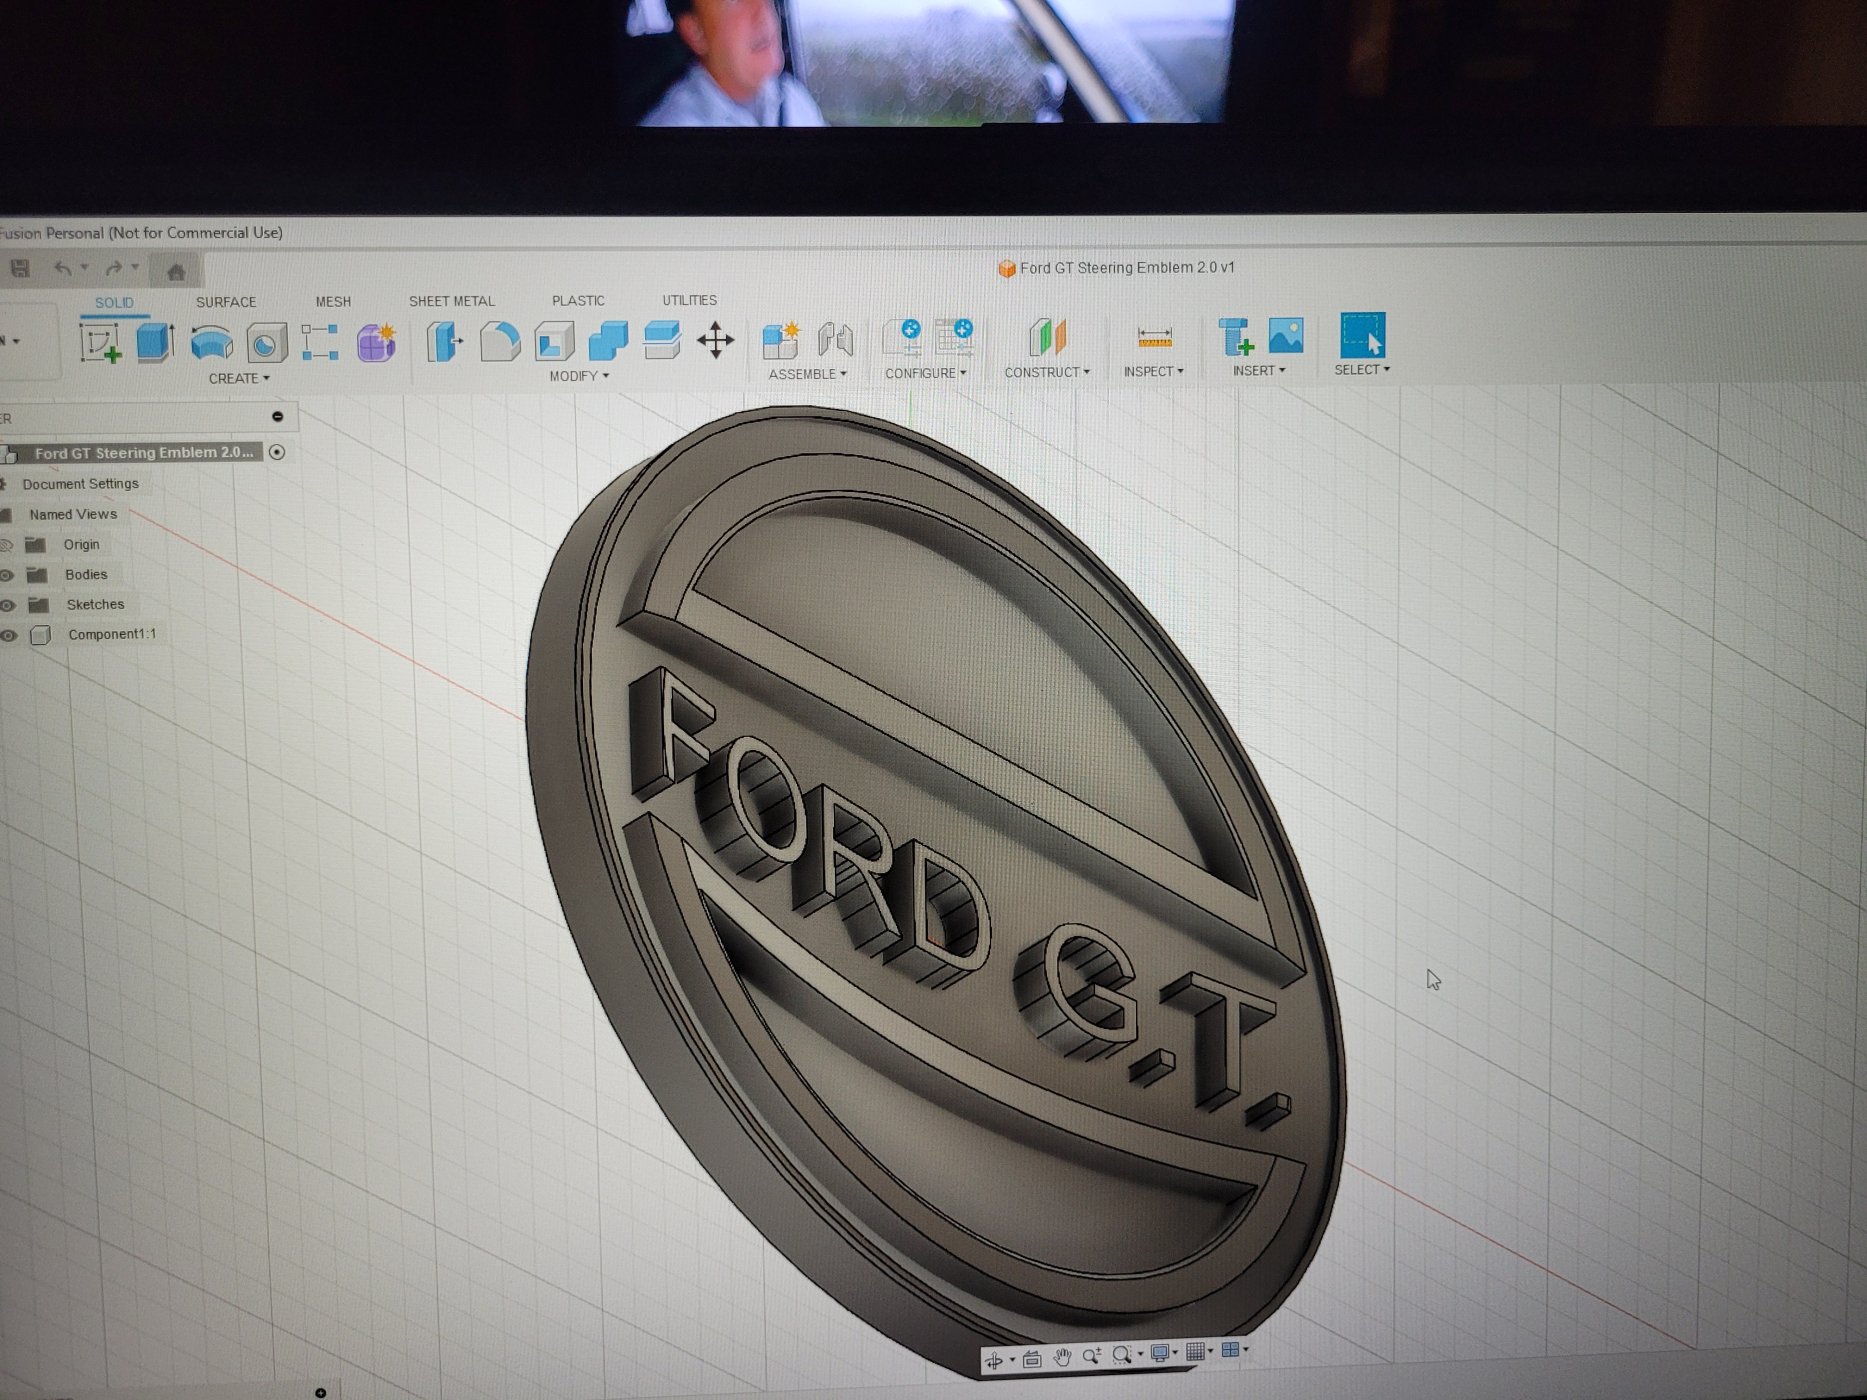Select the Component1:1 tree item
Image resolution: width=1867 pixels, height=1400 pixels.
pos(111,634)
